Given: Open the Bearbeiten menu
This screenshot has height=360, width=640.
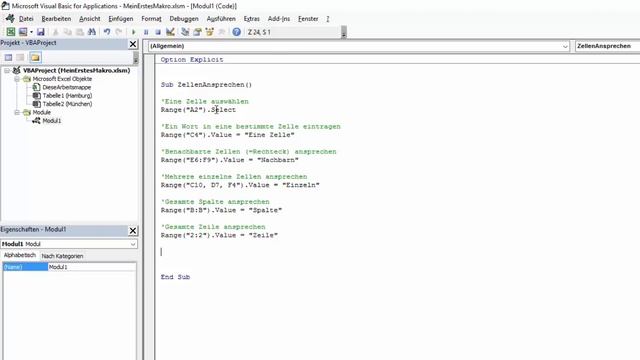Looking at the screenshot, I should pos(56,19).
